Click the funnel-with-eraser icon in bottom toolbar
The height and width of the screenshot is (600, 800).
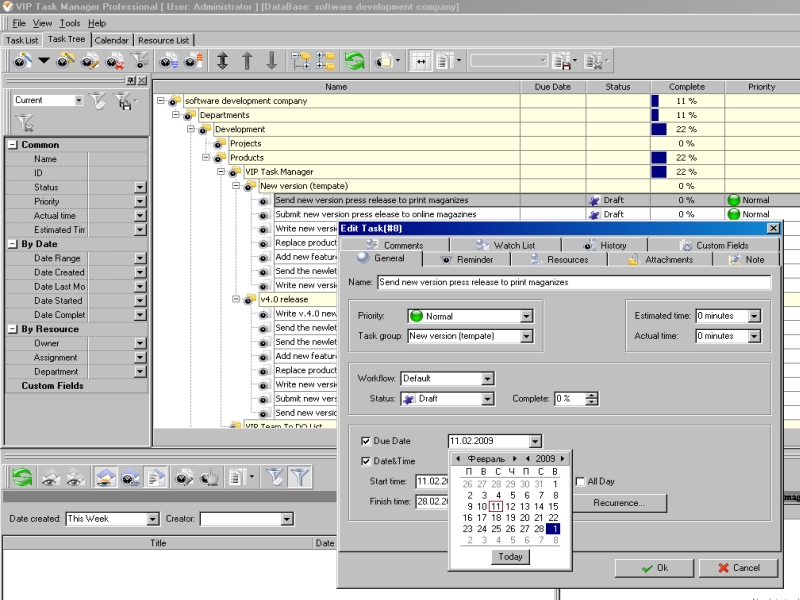pos(274,478)
